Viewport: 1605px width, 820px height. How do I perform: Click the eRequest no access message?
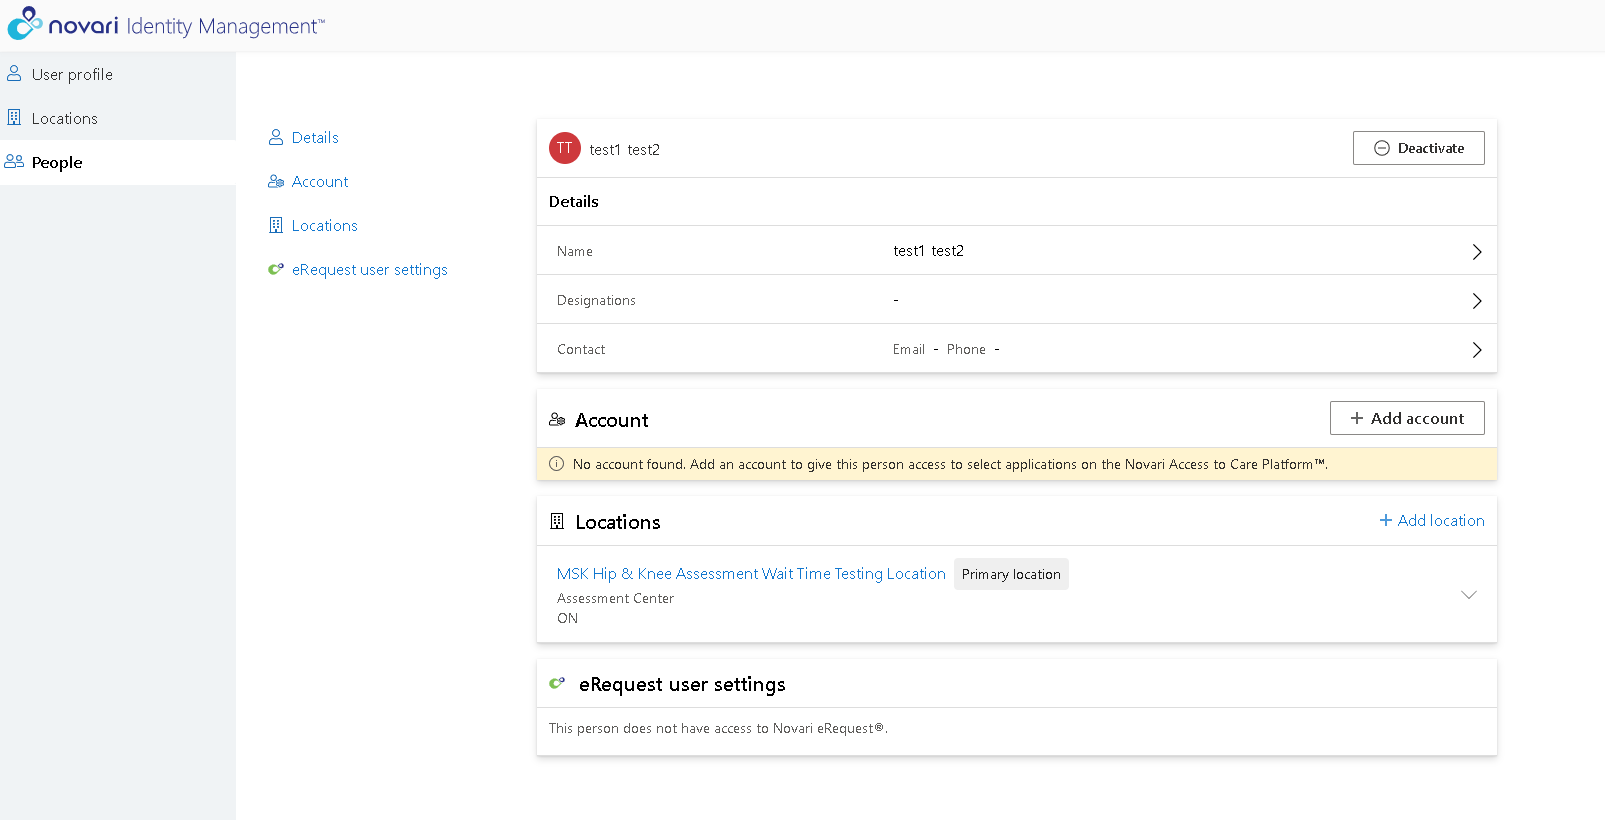pyautogui.click(x=718, y=728)
